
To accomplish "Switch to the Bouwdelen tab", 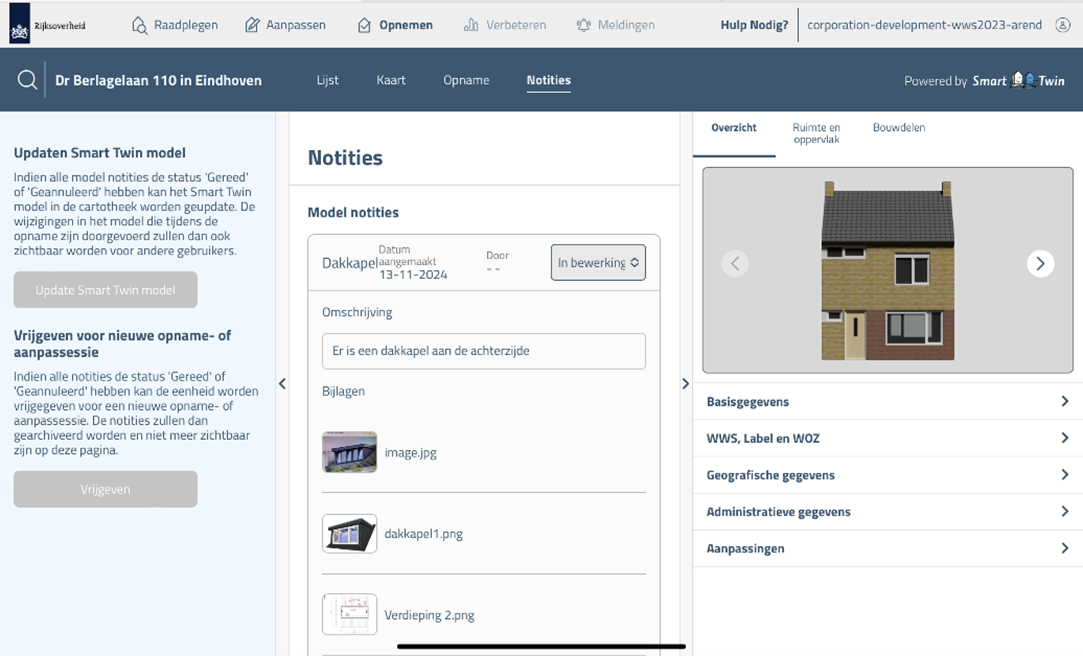I will [898, 128].
